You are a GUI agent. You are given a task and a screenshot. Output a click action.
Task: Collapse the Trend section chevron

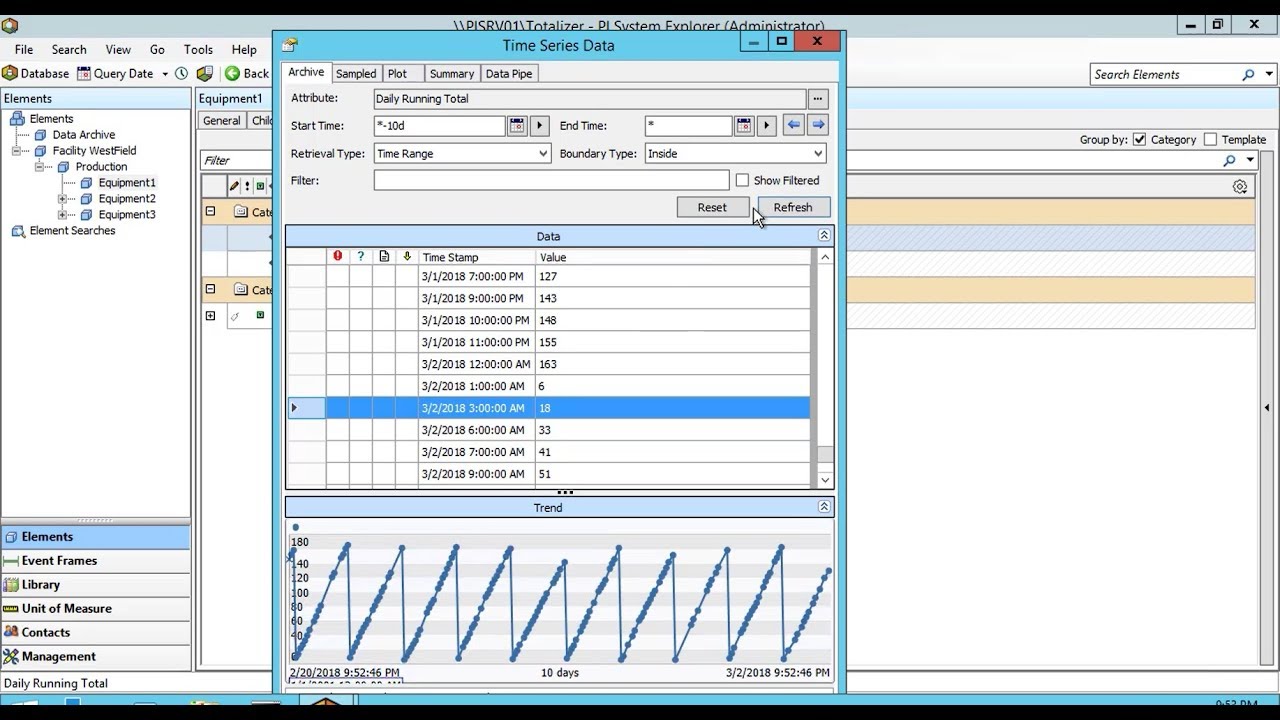click(x=824, y=507)
